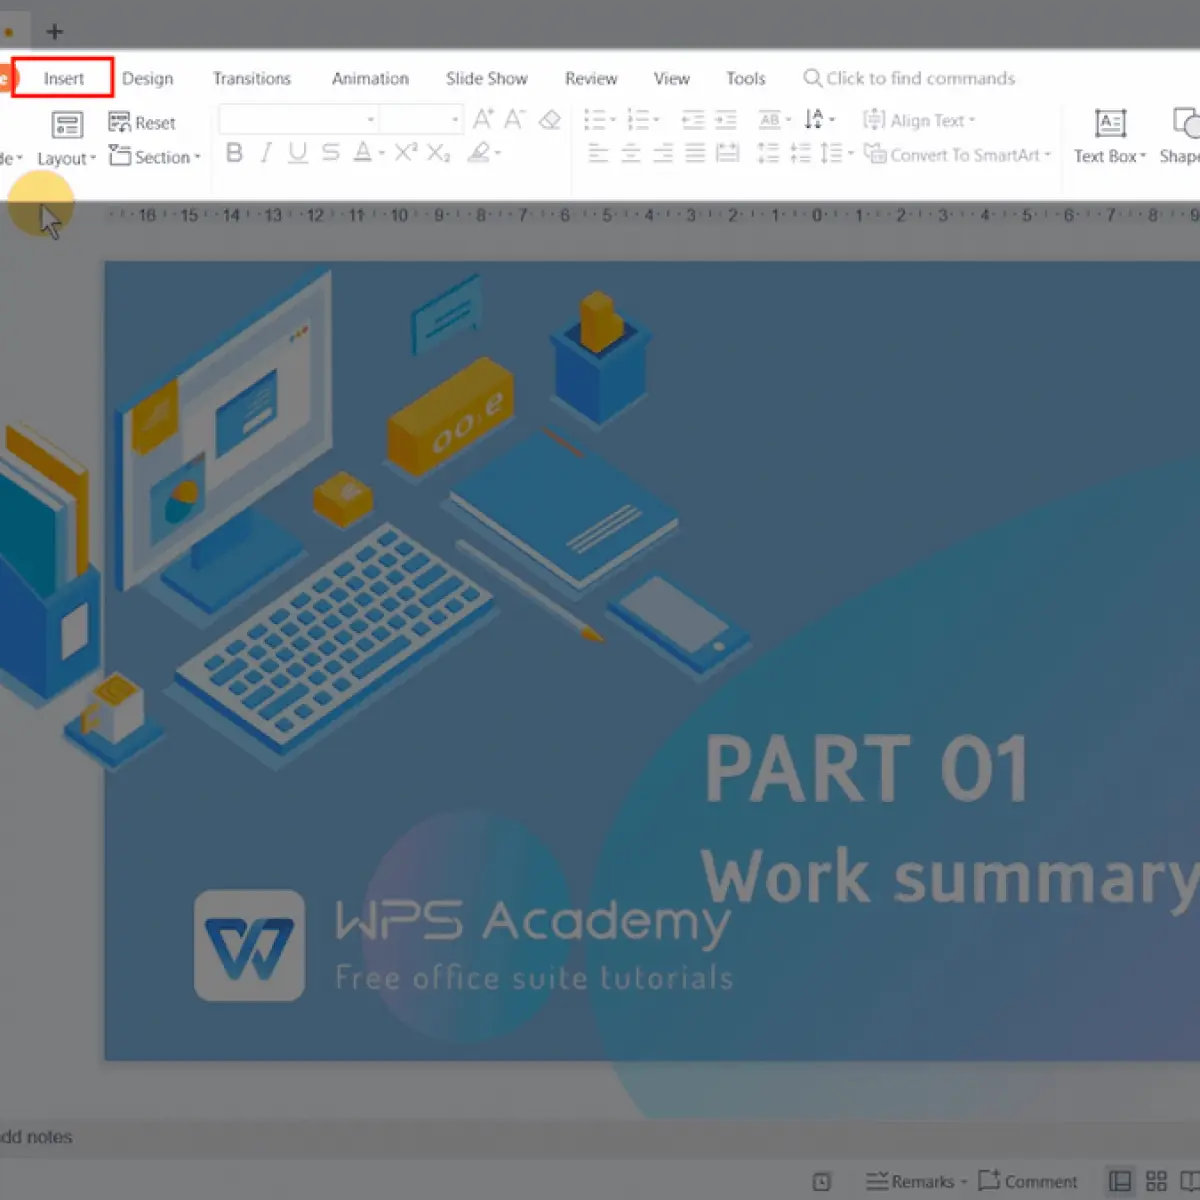Open the Section dropdown
Viewport: 1200px width, 1200px height.
(x=155, y=157)
